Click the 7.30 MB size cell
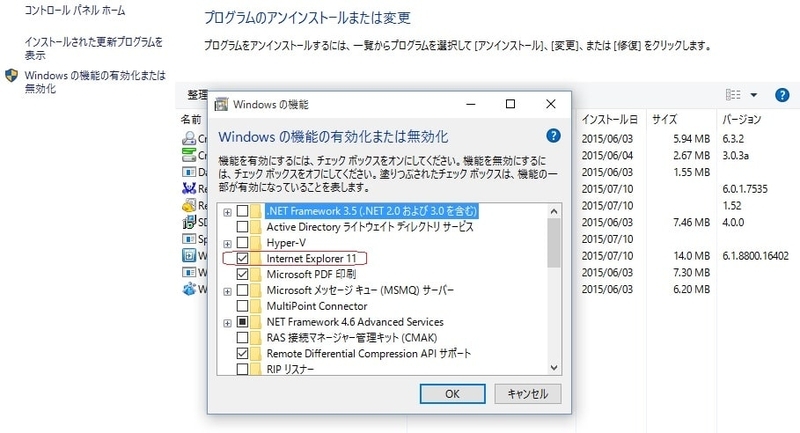800x433 pixels. pyautogui.click(x=691, y=272)
